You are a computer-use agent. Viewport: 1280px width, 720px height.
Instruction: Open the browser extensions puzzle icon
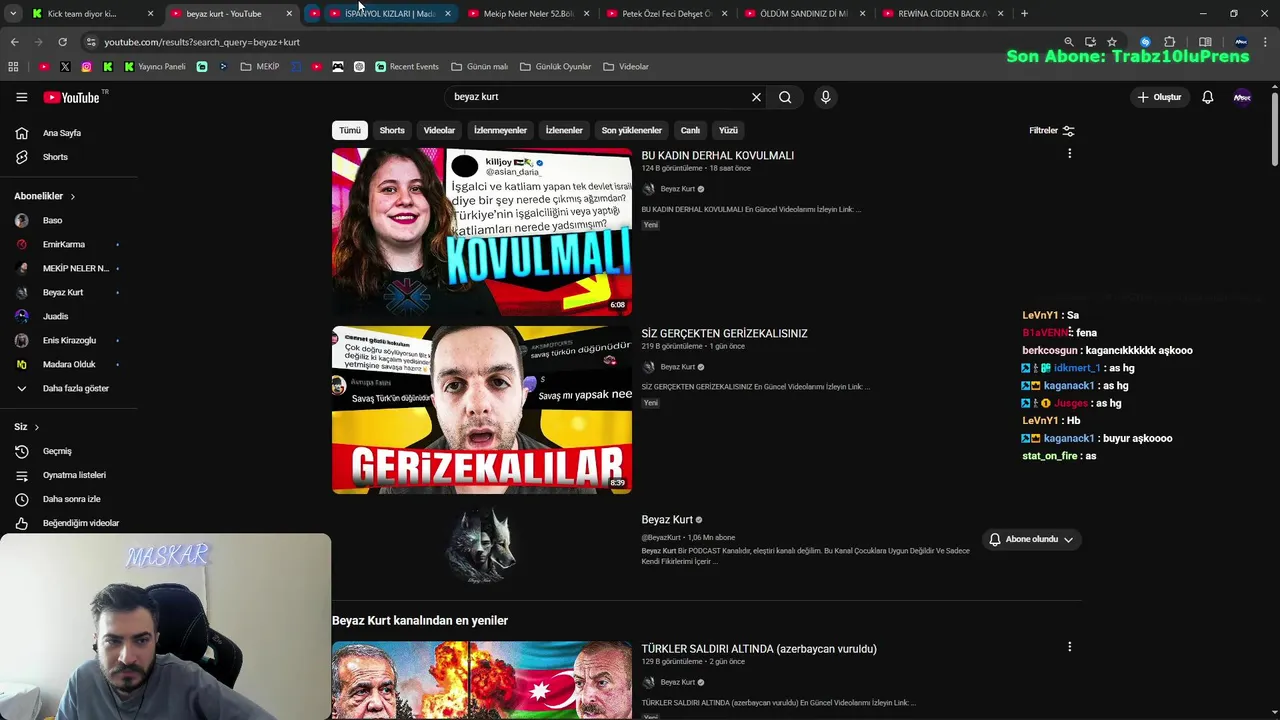pyautogui.click(x=1169, y=42)
